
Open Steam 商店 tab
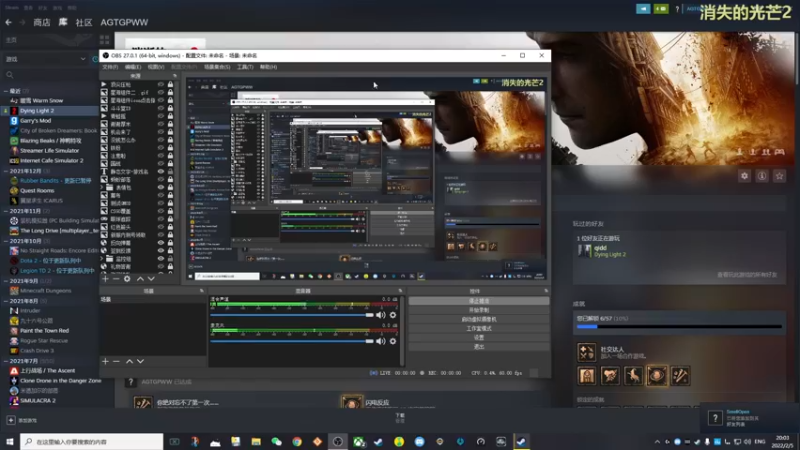tap(41, 22)
